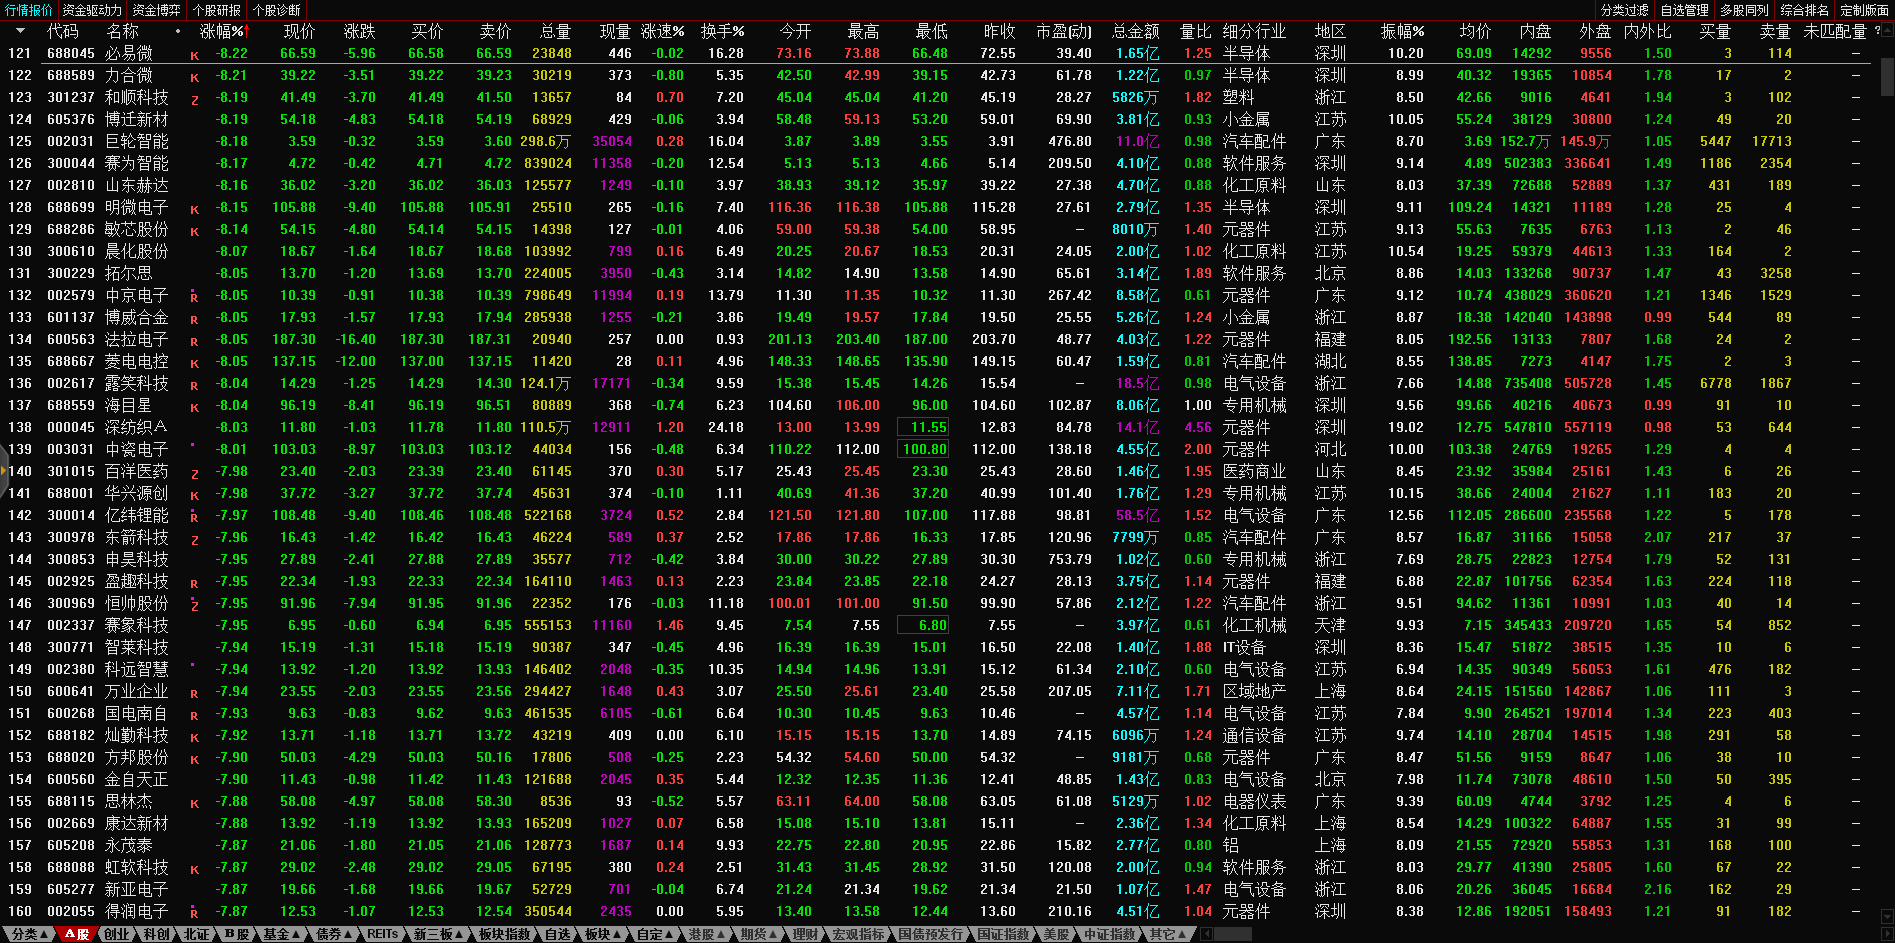Click the left scroll arrow after the bottom tabs
Viewport: 1895px width, 943px height.
tap(1206, 934)
